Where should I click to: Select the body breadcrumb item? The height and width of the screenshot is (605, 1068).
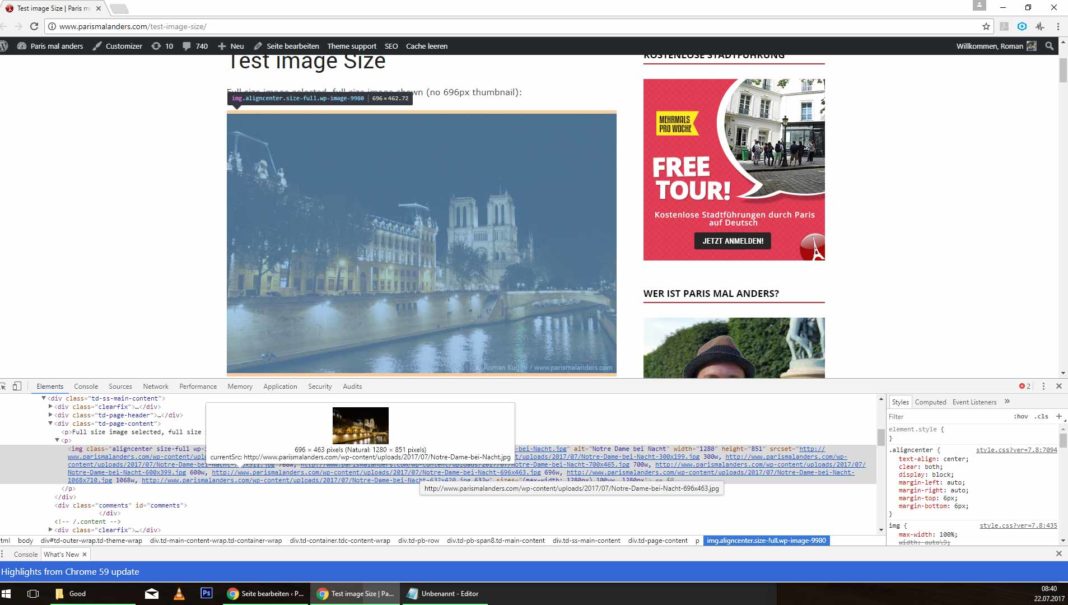(25, 540)
